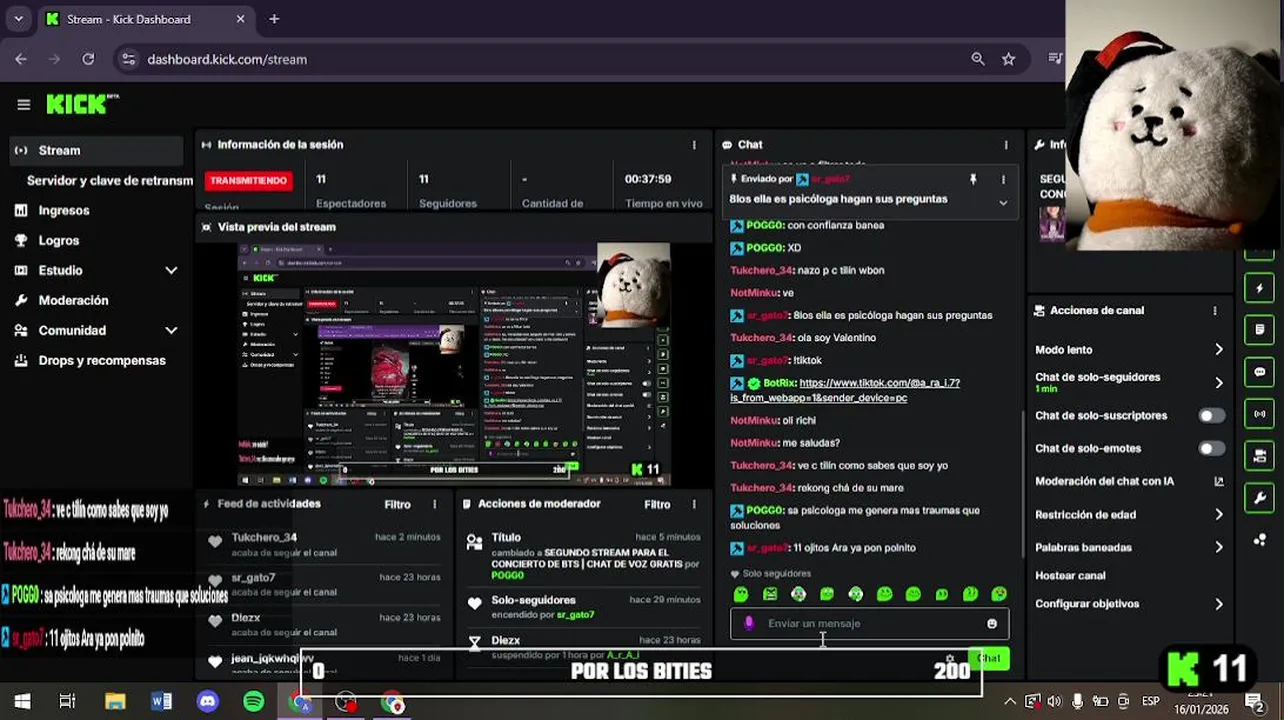
Task: Open the emoji picker in chat input
Action: (x=992, y=623)
